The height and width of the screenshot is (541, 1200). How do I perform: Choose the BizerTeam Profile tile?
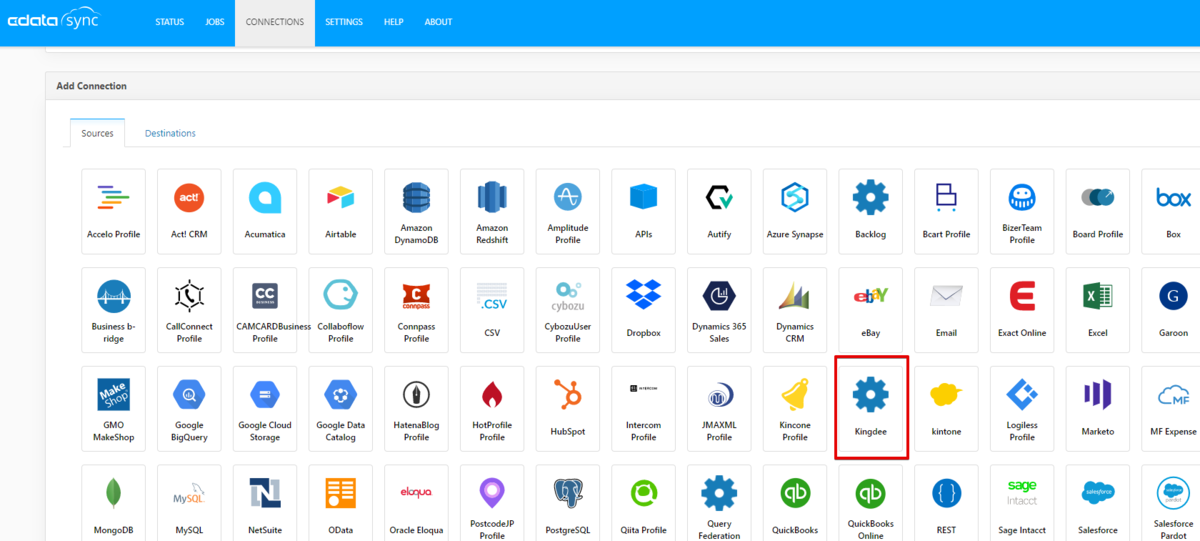point(1022,211)
